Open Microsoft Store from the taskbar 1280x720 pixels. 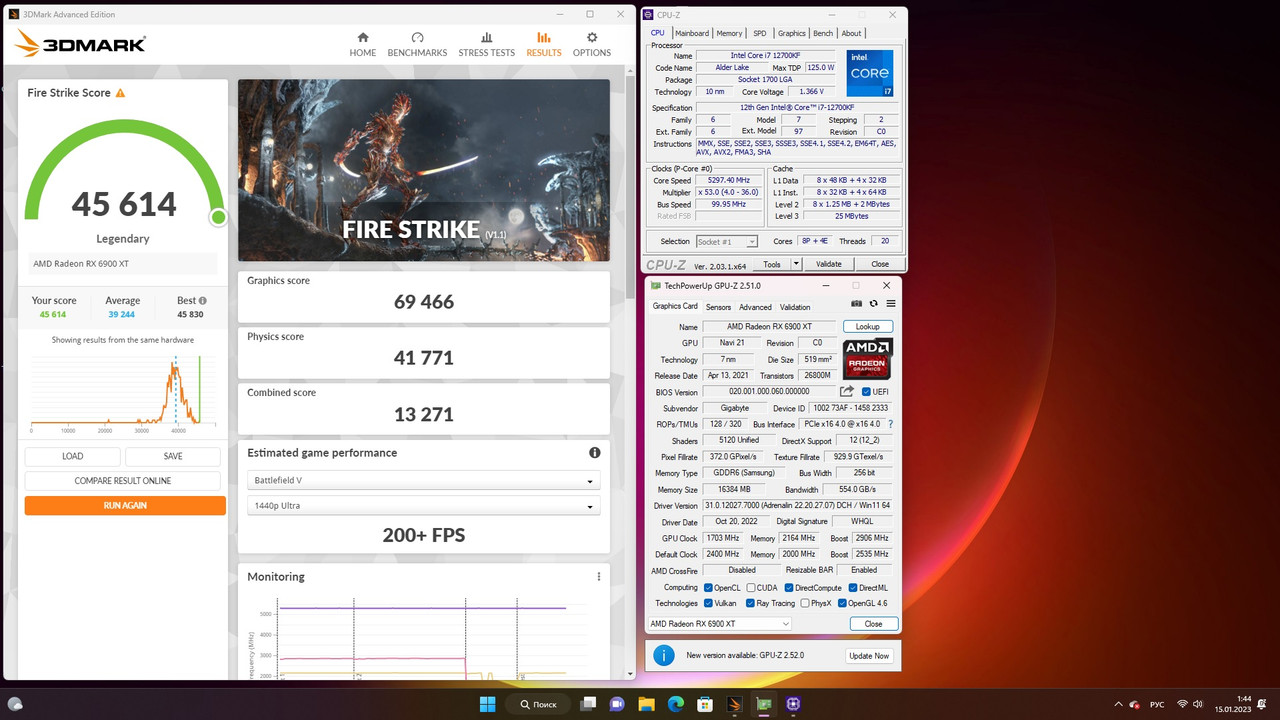[x=705, y=704]
